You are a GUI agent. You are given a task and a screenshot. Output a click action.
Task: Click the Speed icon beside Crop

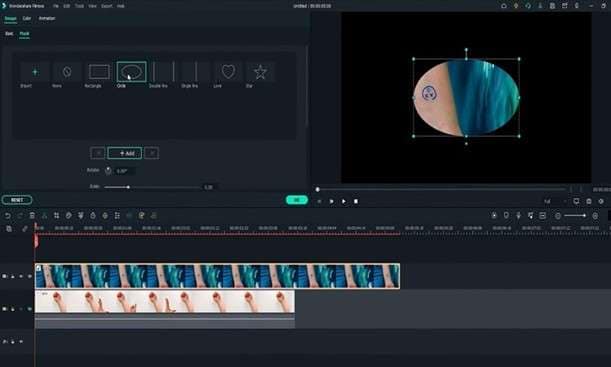[x=69, y=215]
